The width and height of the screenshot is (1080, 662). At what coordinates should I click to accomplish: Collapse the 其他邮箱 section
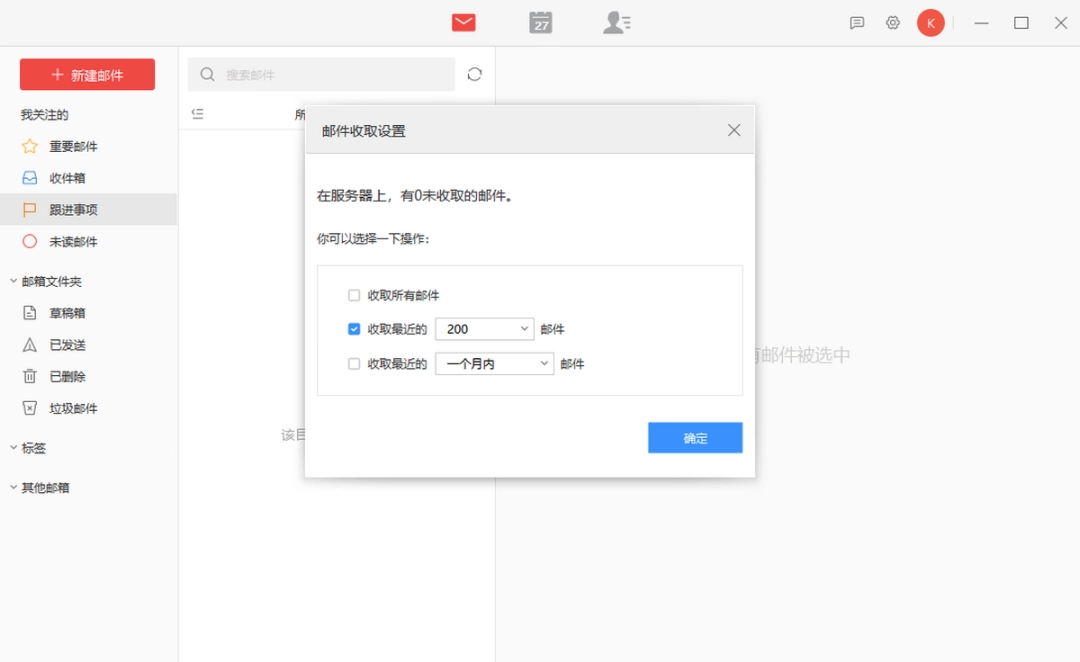[x=13, y=487]
